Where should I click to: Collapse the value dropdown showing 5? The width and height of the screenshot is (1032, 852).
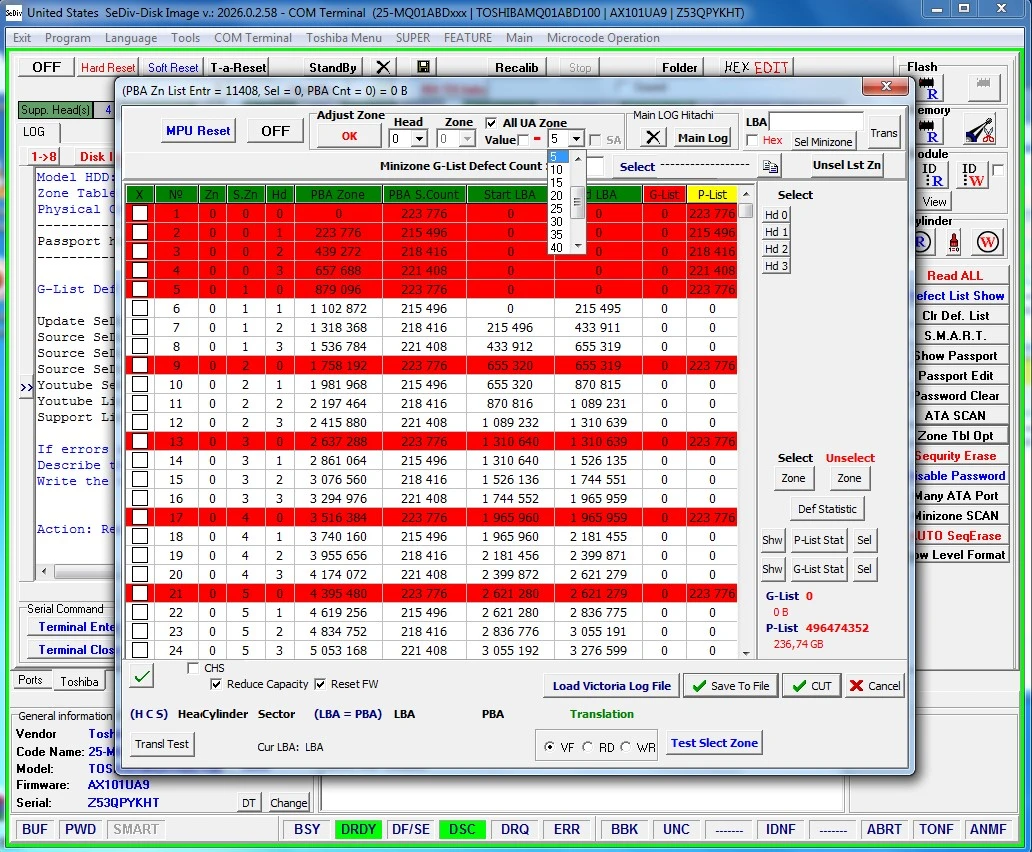(x=577, y=139)
